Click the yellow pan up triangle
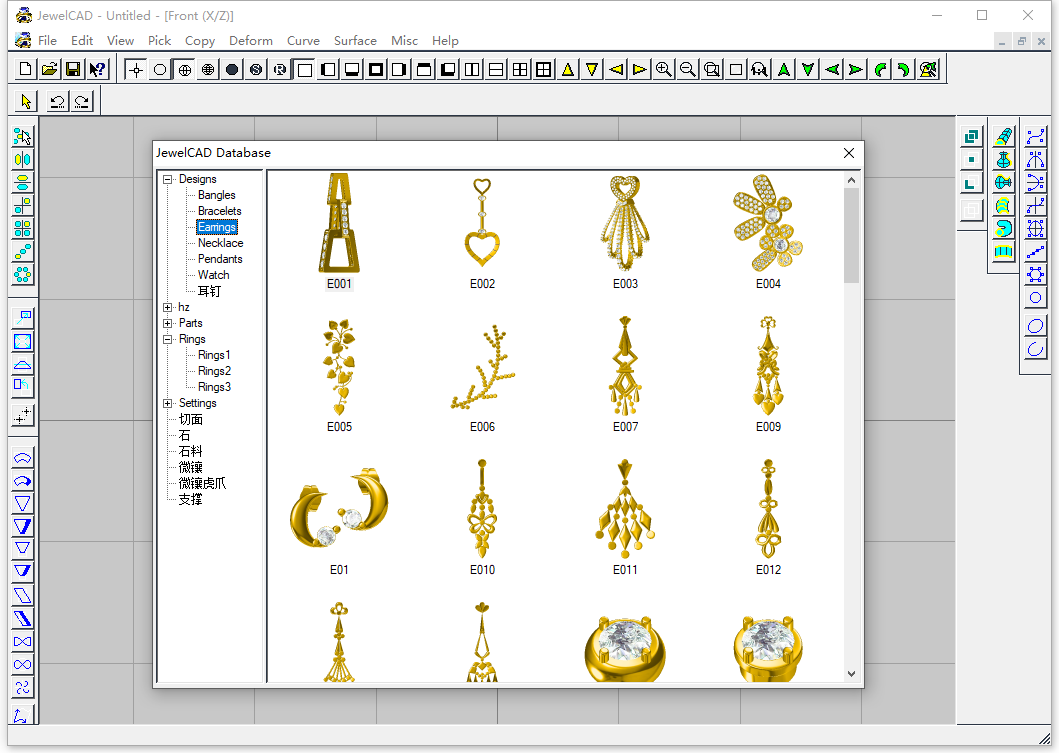The image size is (1059, 753). pos(568,69)
